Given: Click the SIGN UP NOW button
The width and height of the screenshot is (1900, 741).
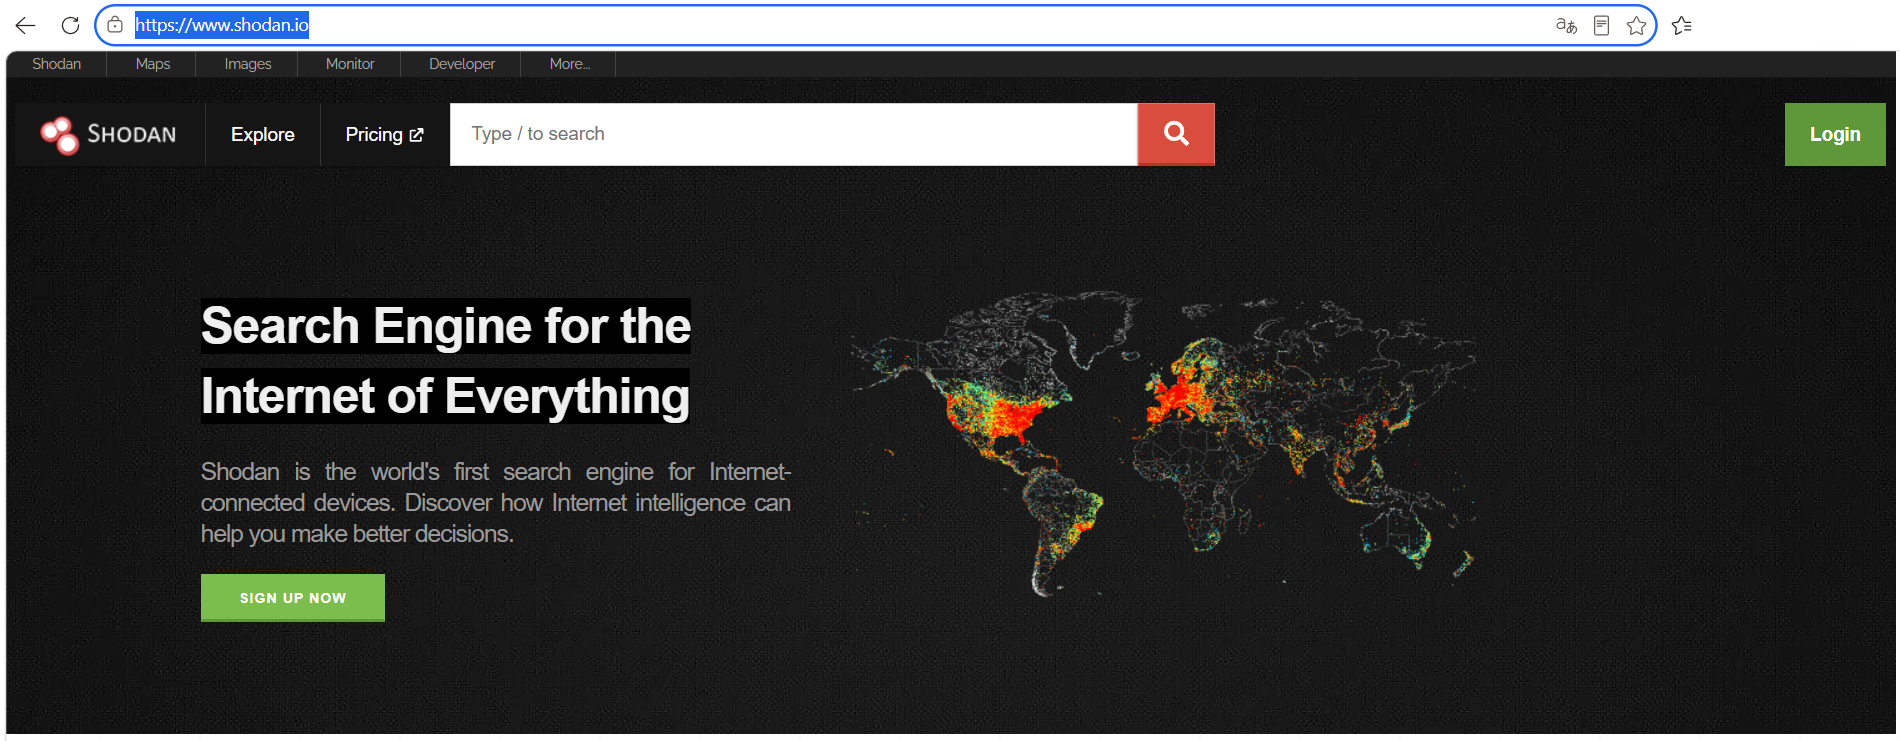Looking at the screenshot, I should click(293, 598).
